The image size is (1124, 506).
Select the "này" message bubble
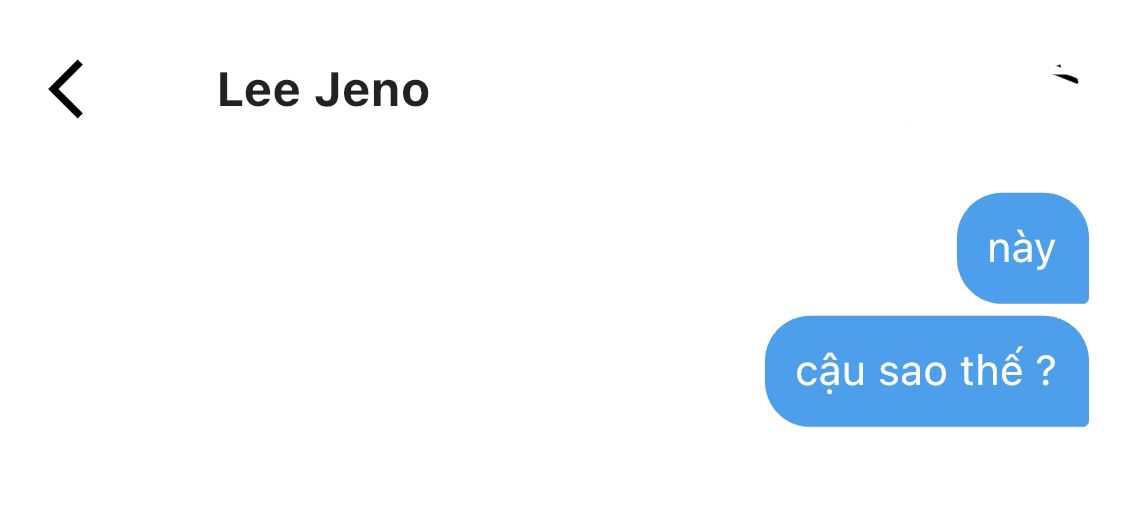(1022, 248)
